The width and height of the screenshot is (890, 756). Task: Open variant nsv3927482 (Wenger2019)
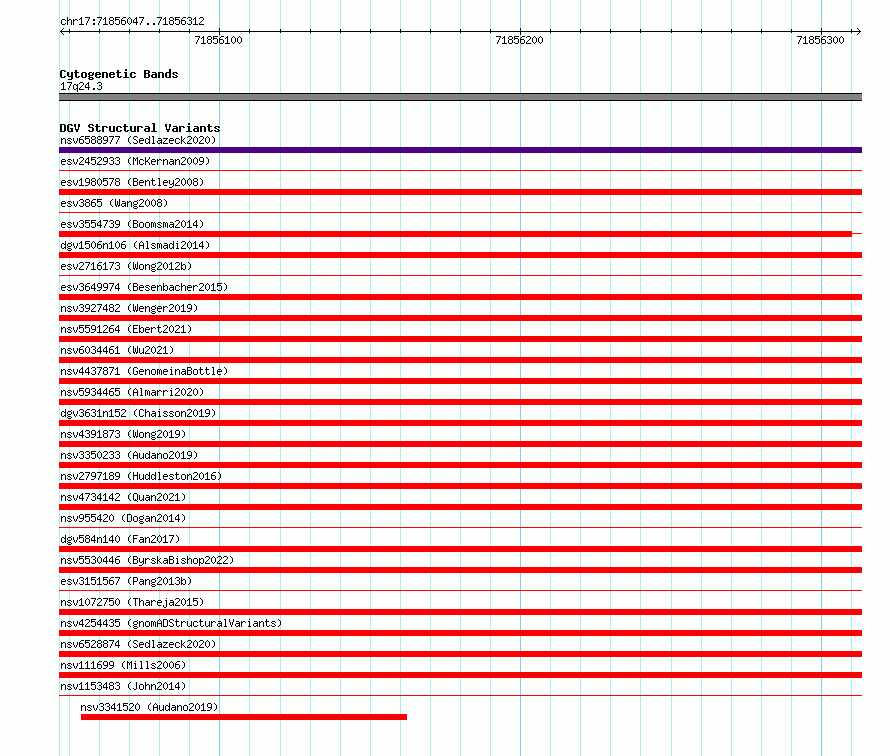pyautogui.click(x=129, y=308)
